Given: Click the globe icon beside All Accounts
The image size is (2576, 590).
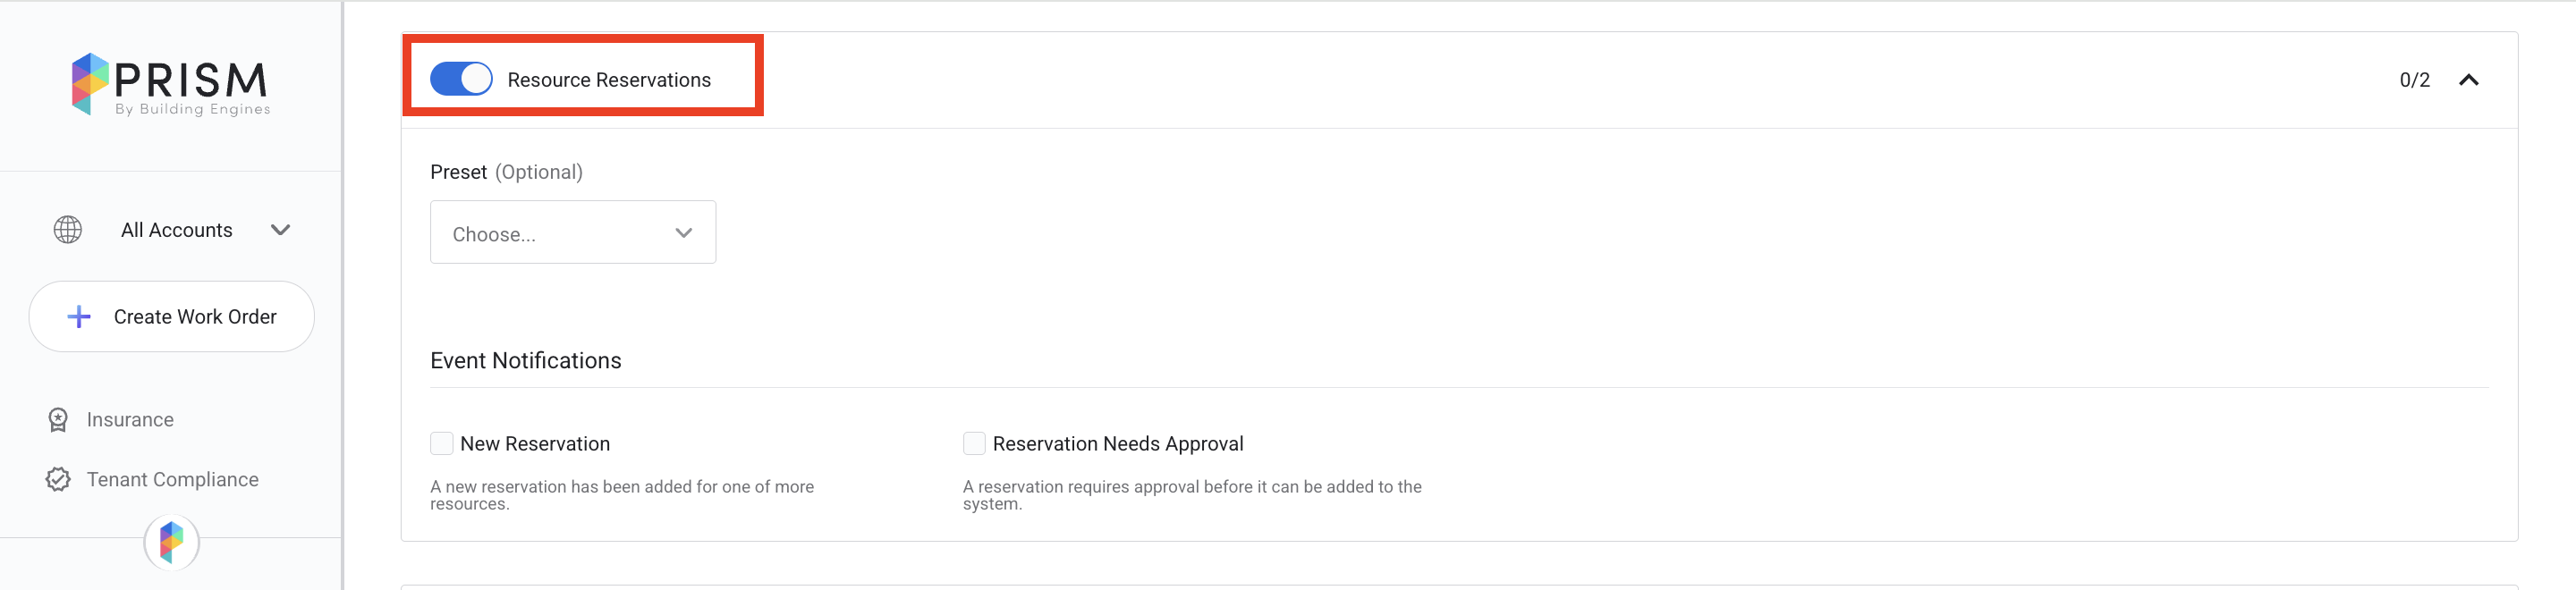Looking at the screenshot, I should coord(67,230).
